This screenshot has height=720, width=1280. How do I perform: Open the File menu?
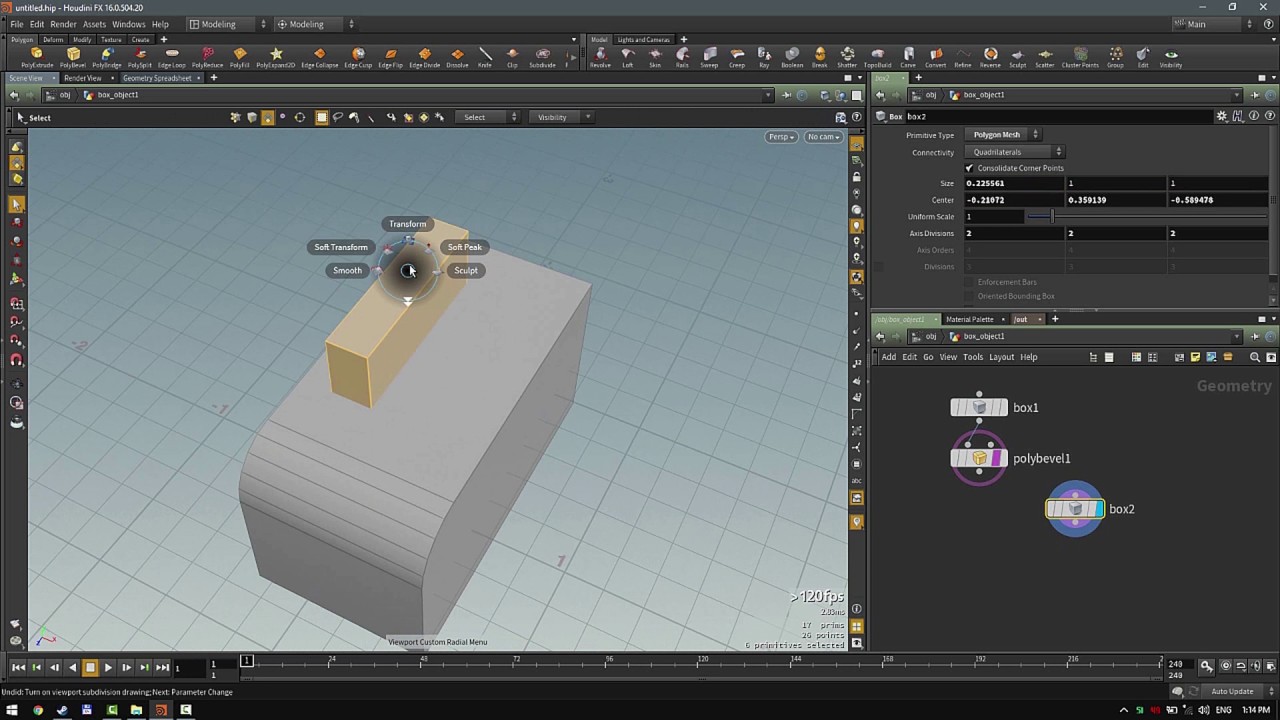[x=17, y=24]
